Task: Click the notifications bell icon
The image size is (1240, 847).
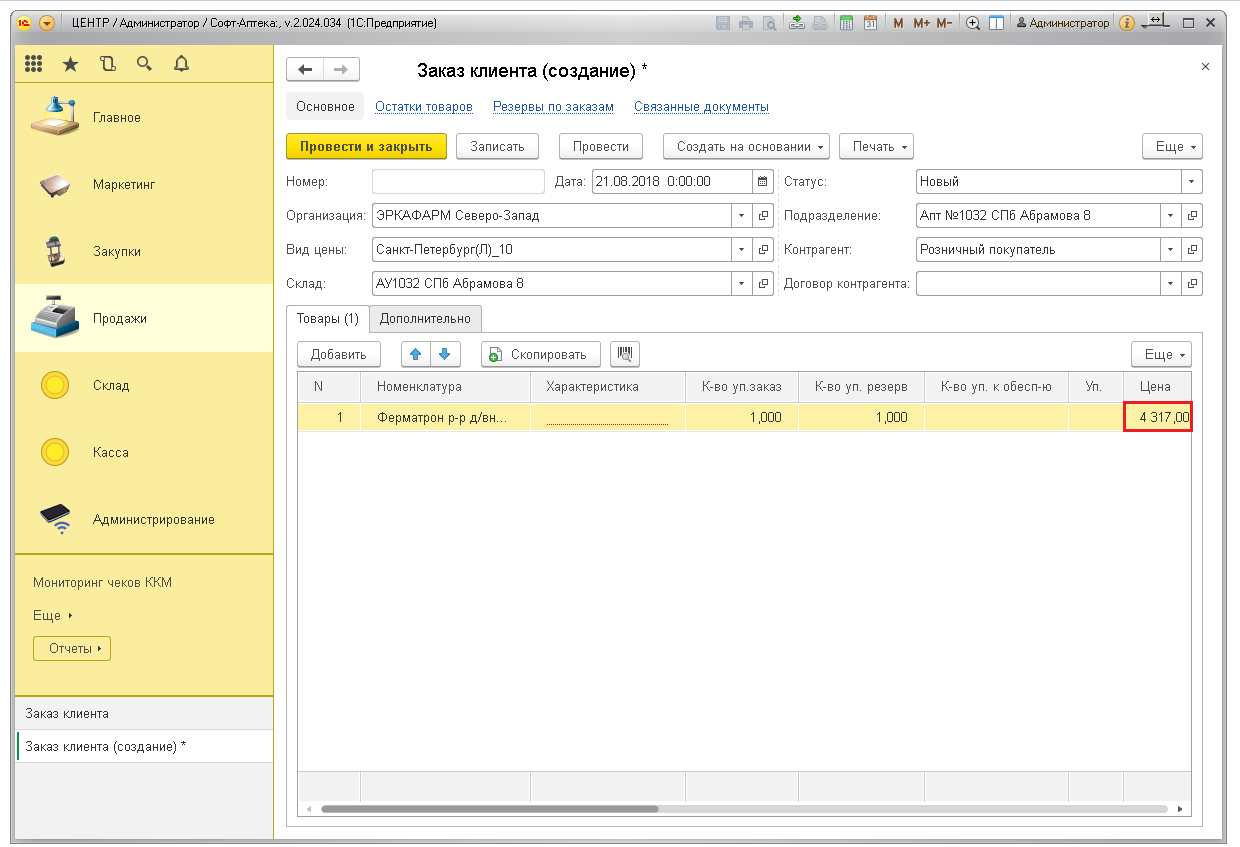Action: [181, 64]
